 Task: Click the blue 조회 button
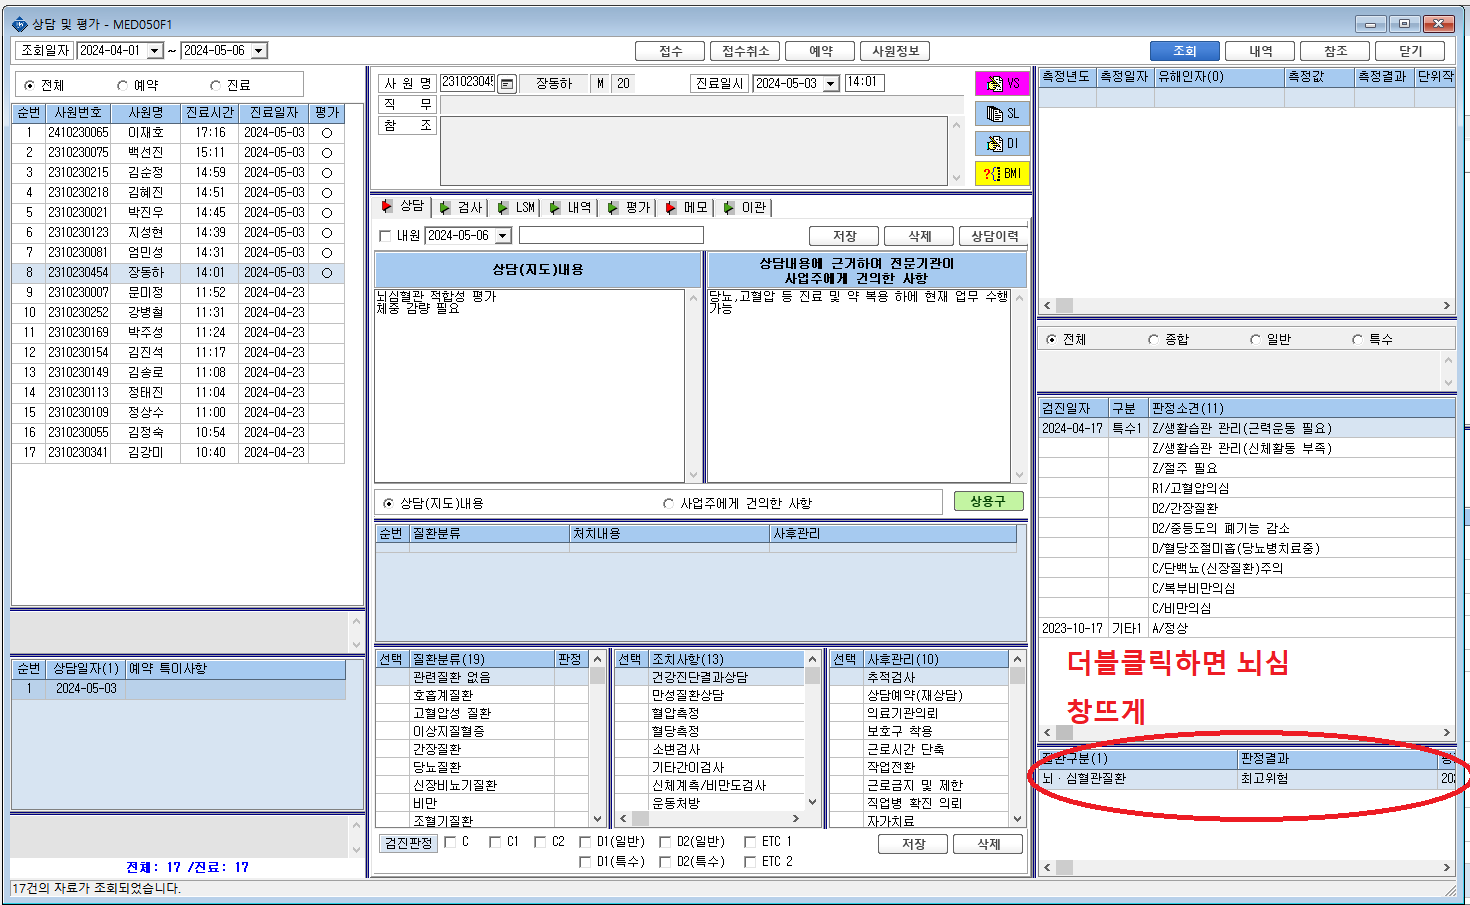[1185, 51]
